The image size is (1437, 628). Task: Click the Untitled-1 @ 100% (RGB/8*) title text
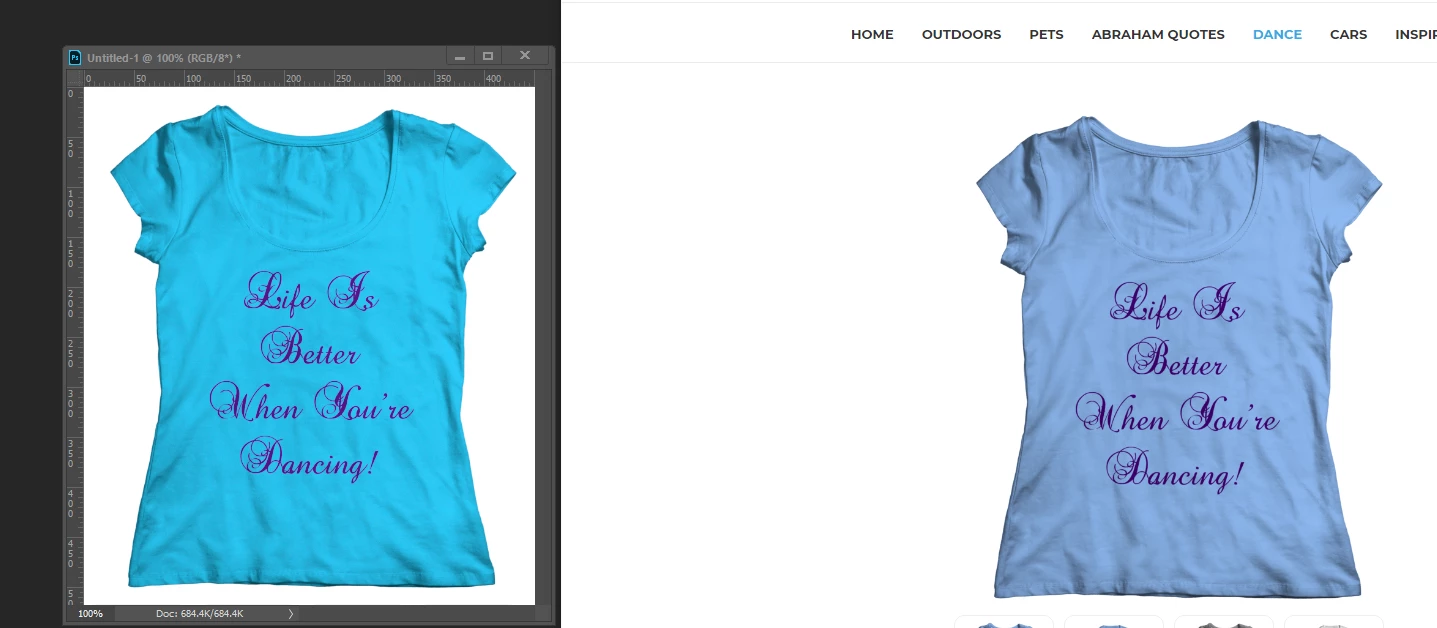[164, 58]
